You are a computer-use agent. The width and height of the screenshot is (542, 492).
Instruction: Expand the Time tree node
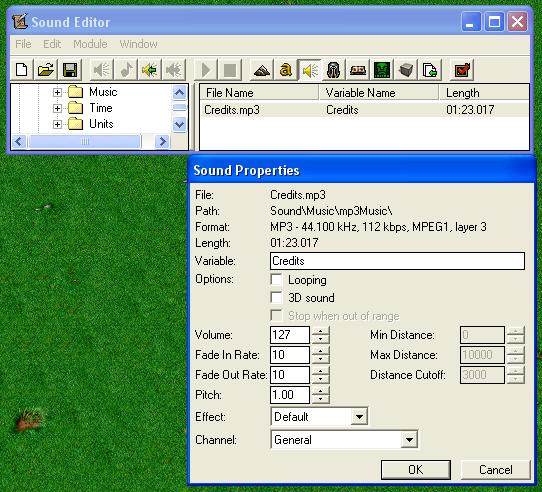click(x=57, y=108)
